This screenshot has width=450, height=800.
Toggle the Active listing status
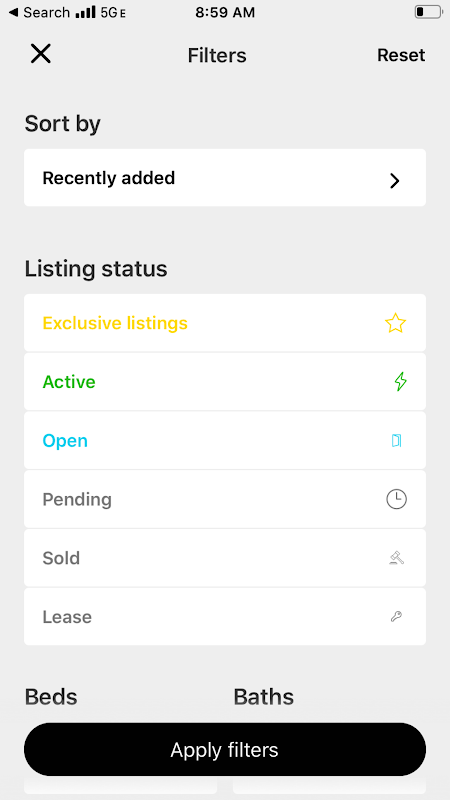pos(225,382)
